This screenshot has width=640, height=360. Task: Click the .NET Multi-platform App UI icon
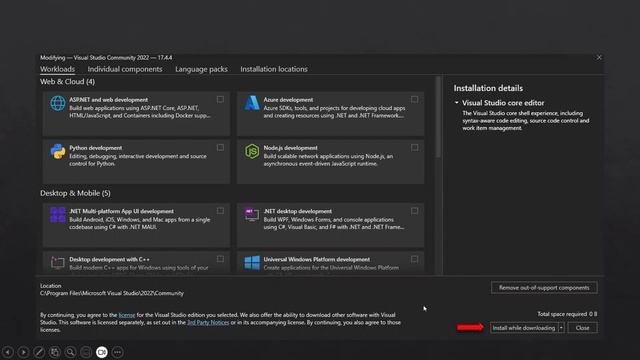coord(58,214)
